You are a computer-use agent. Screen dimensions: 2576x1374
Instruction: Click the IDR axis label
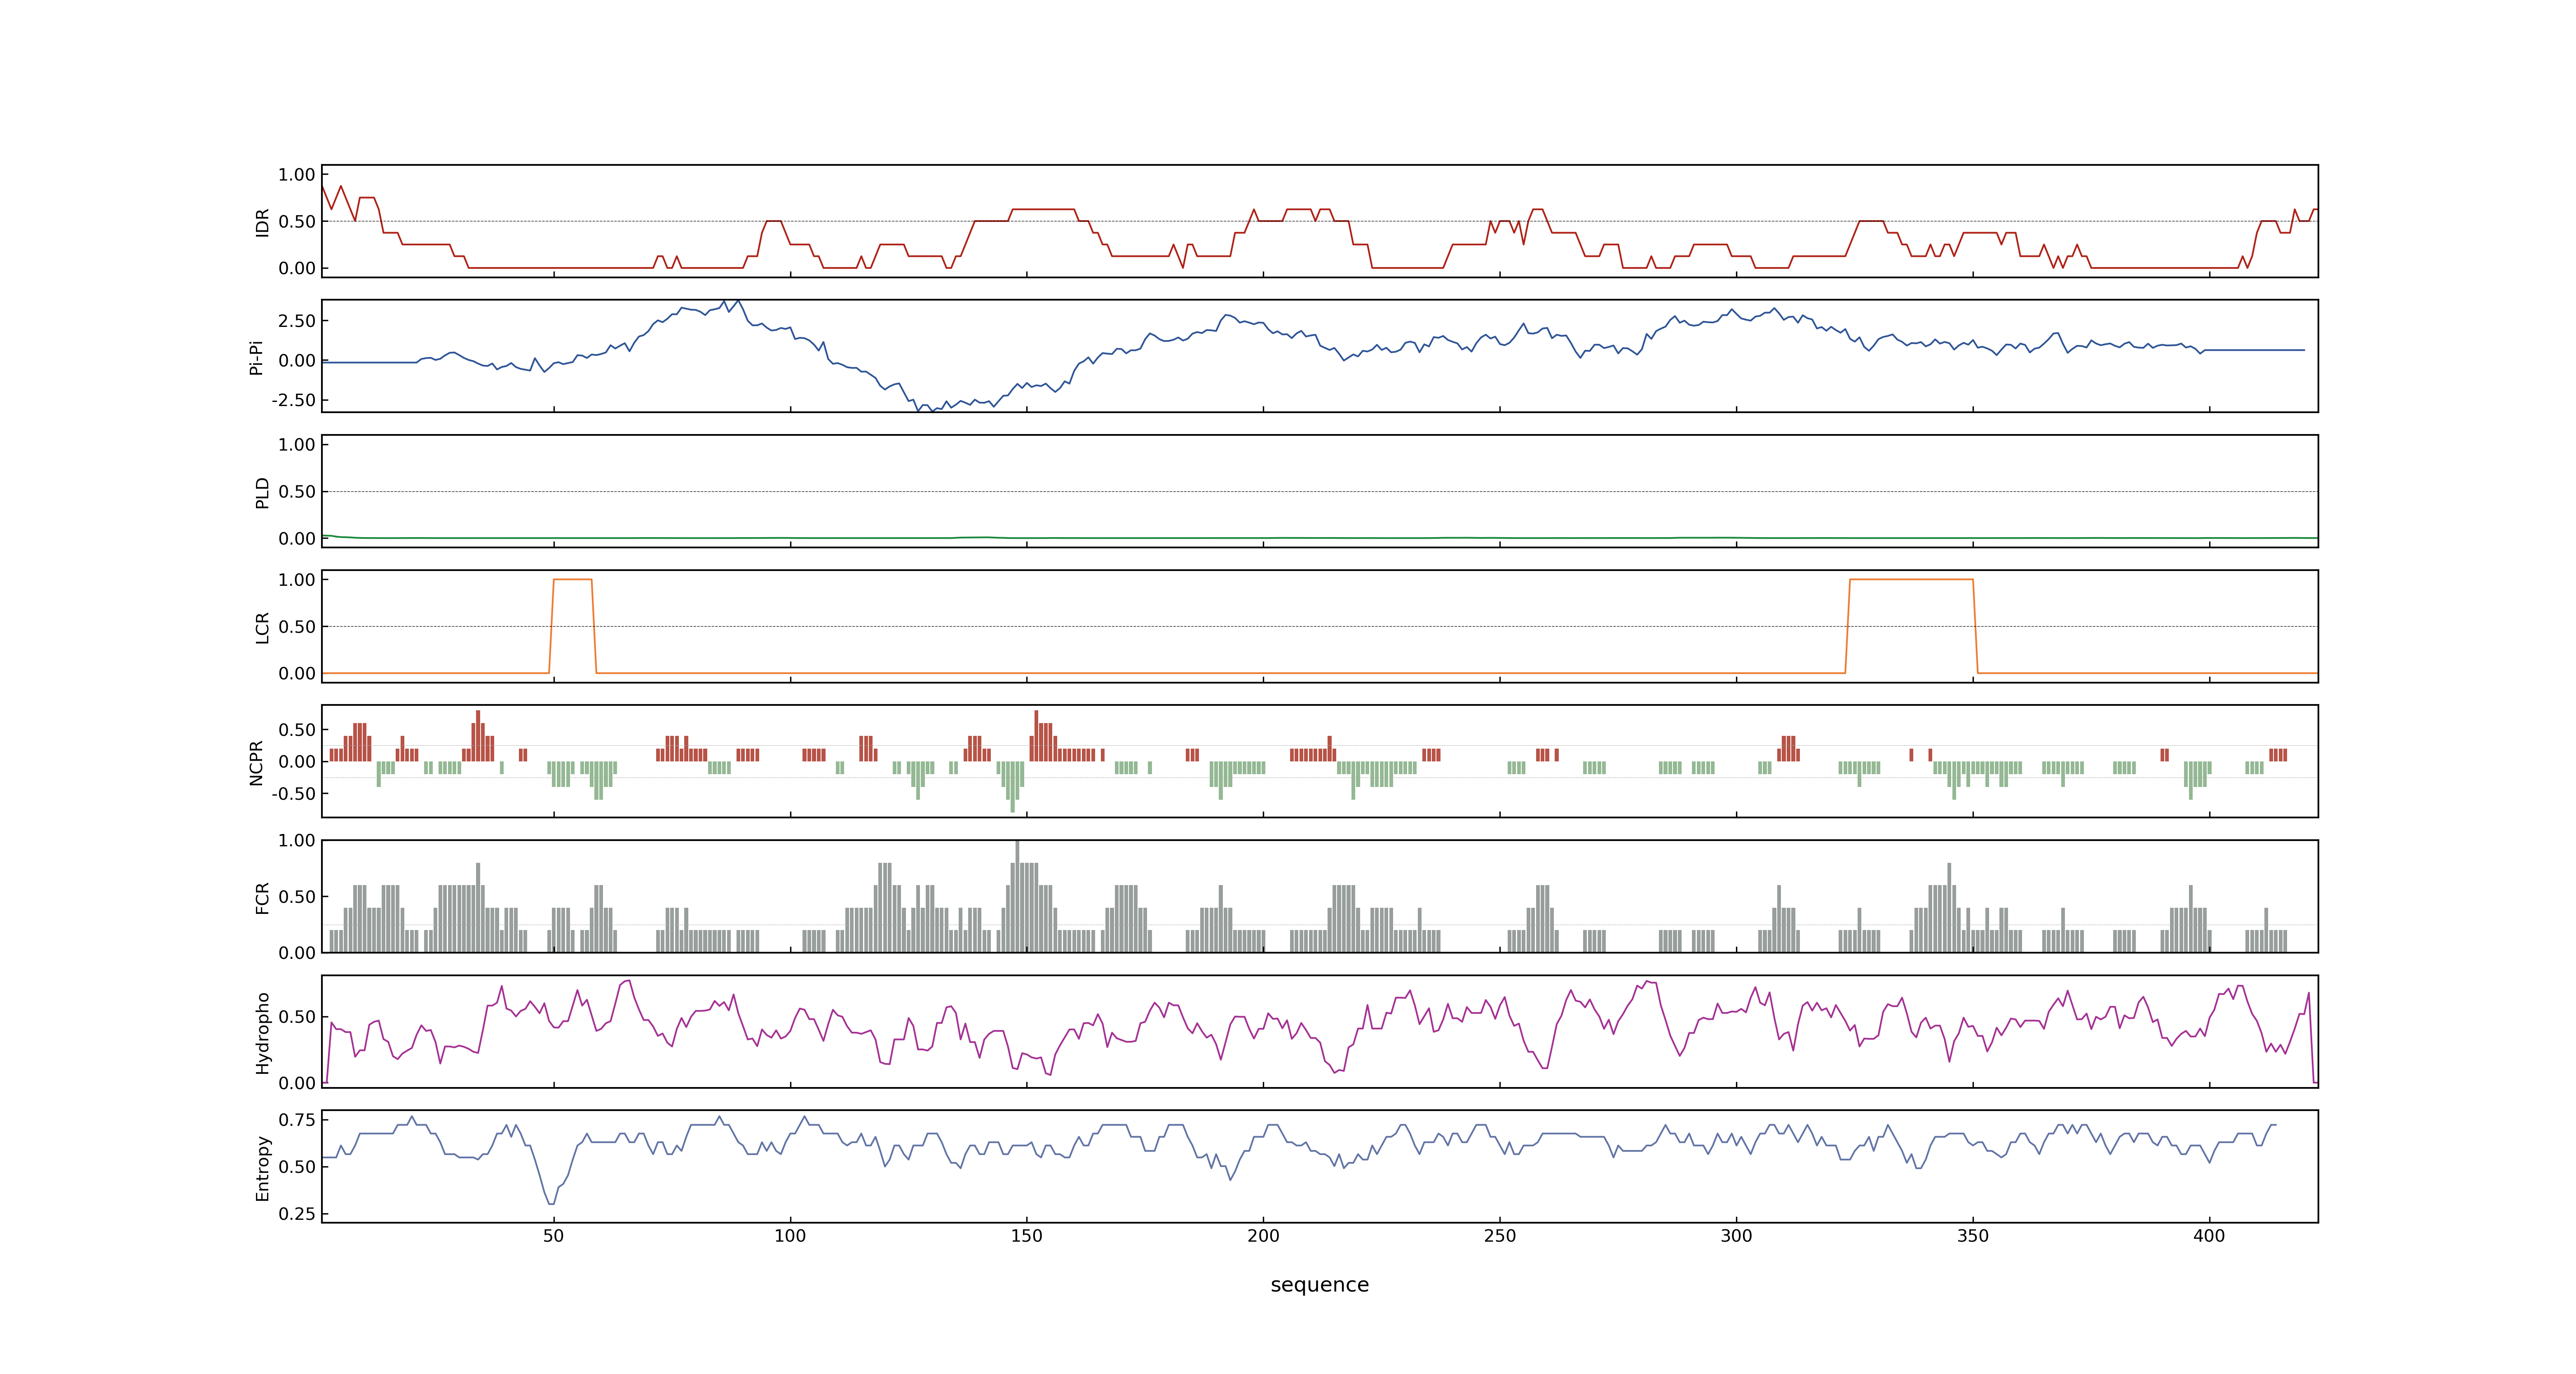(x=263, y=222)
